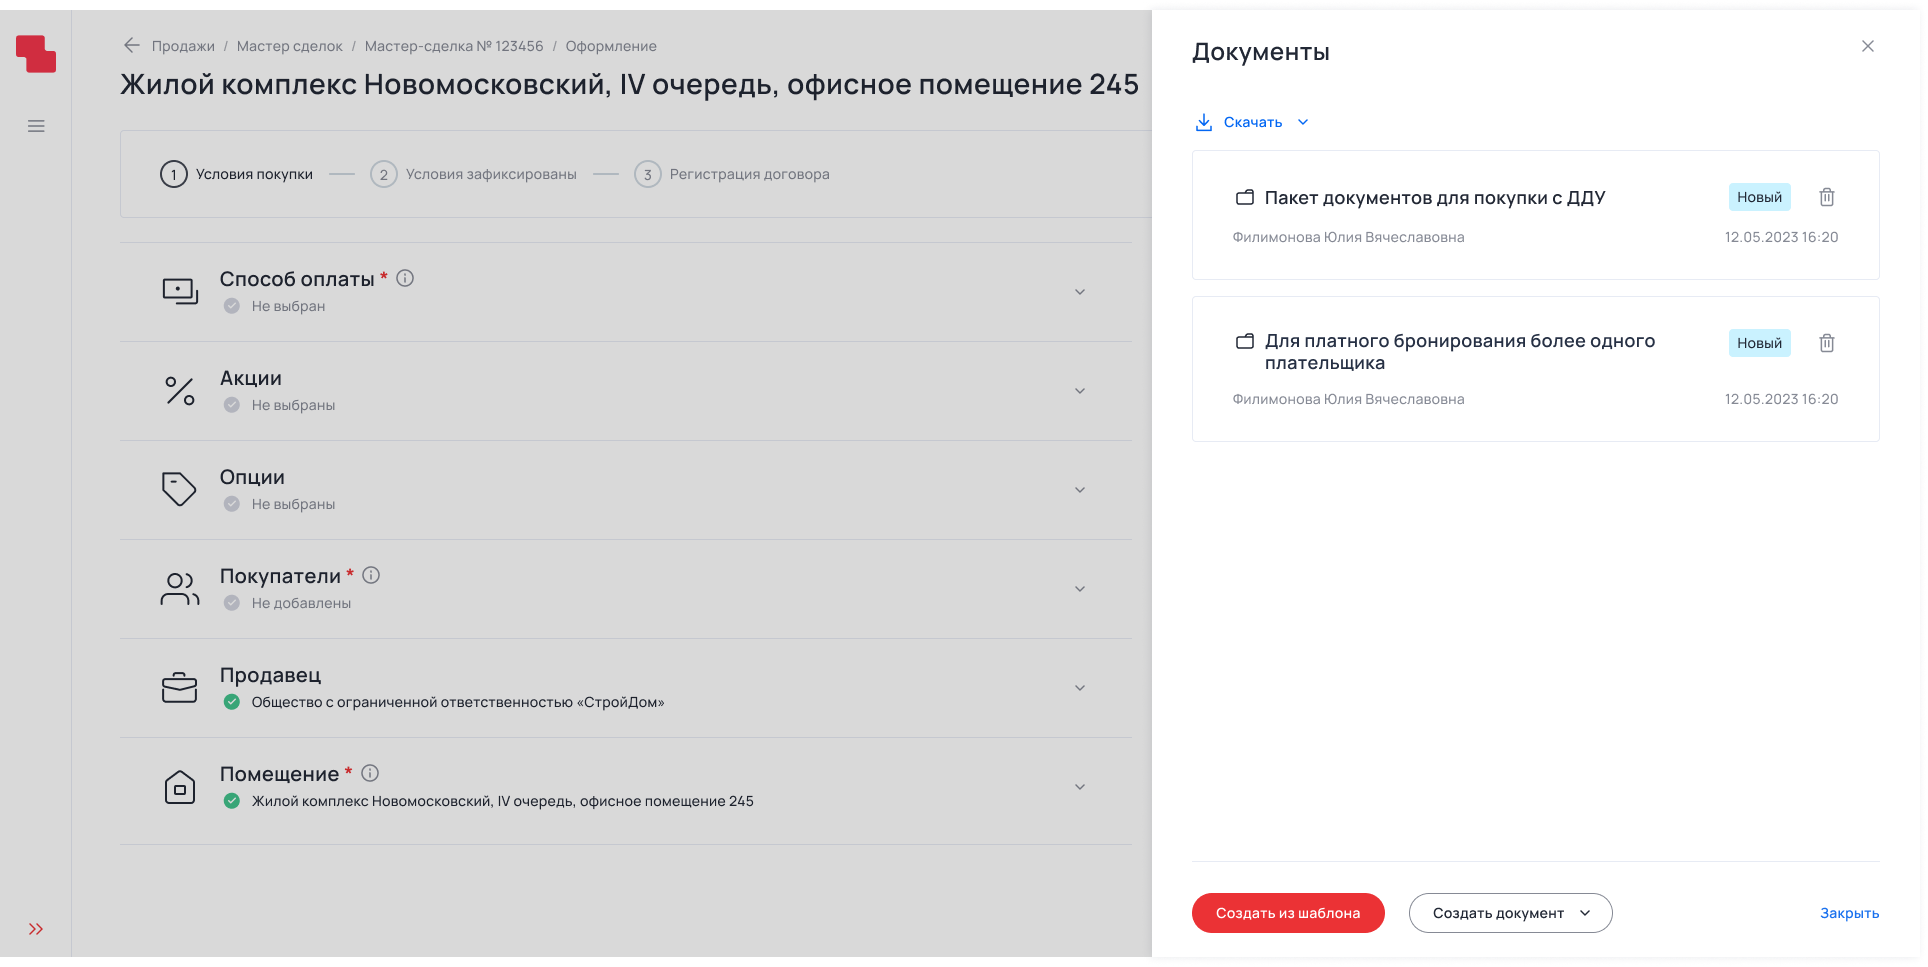Viewport: 1928px width, 967px height.
Task: Click the Акции percent icon
Action: tap(180, 391)
